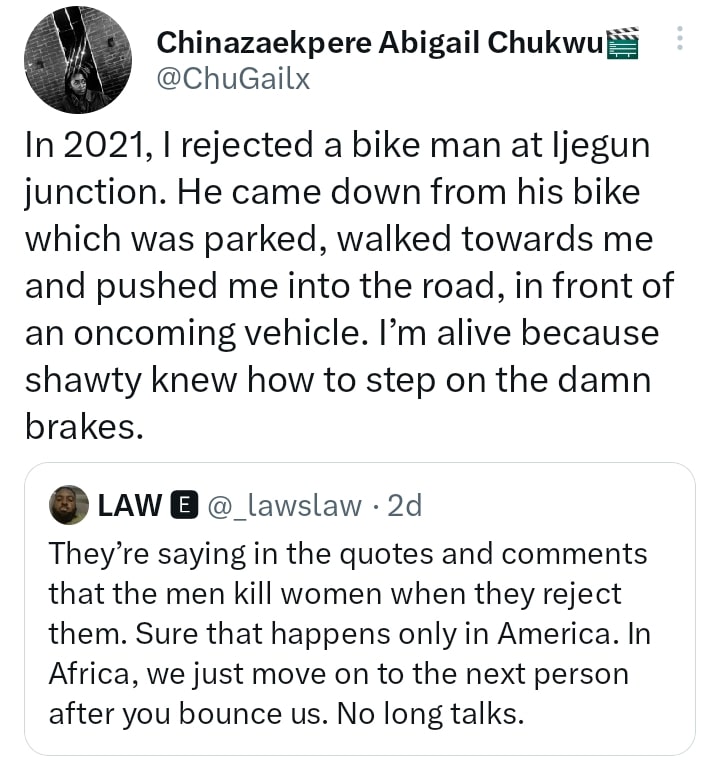The height and width of the screenshot is (770, 720).
Task: Open the three-dot more options menu
Action: tap(681, 39)
